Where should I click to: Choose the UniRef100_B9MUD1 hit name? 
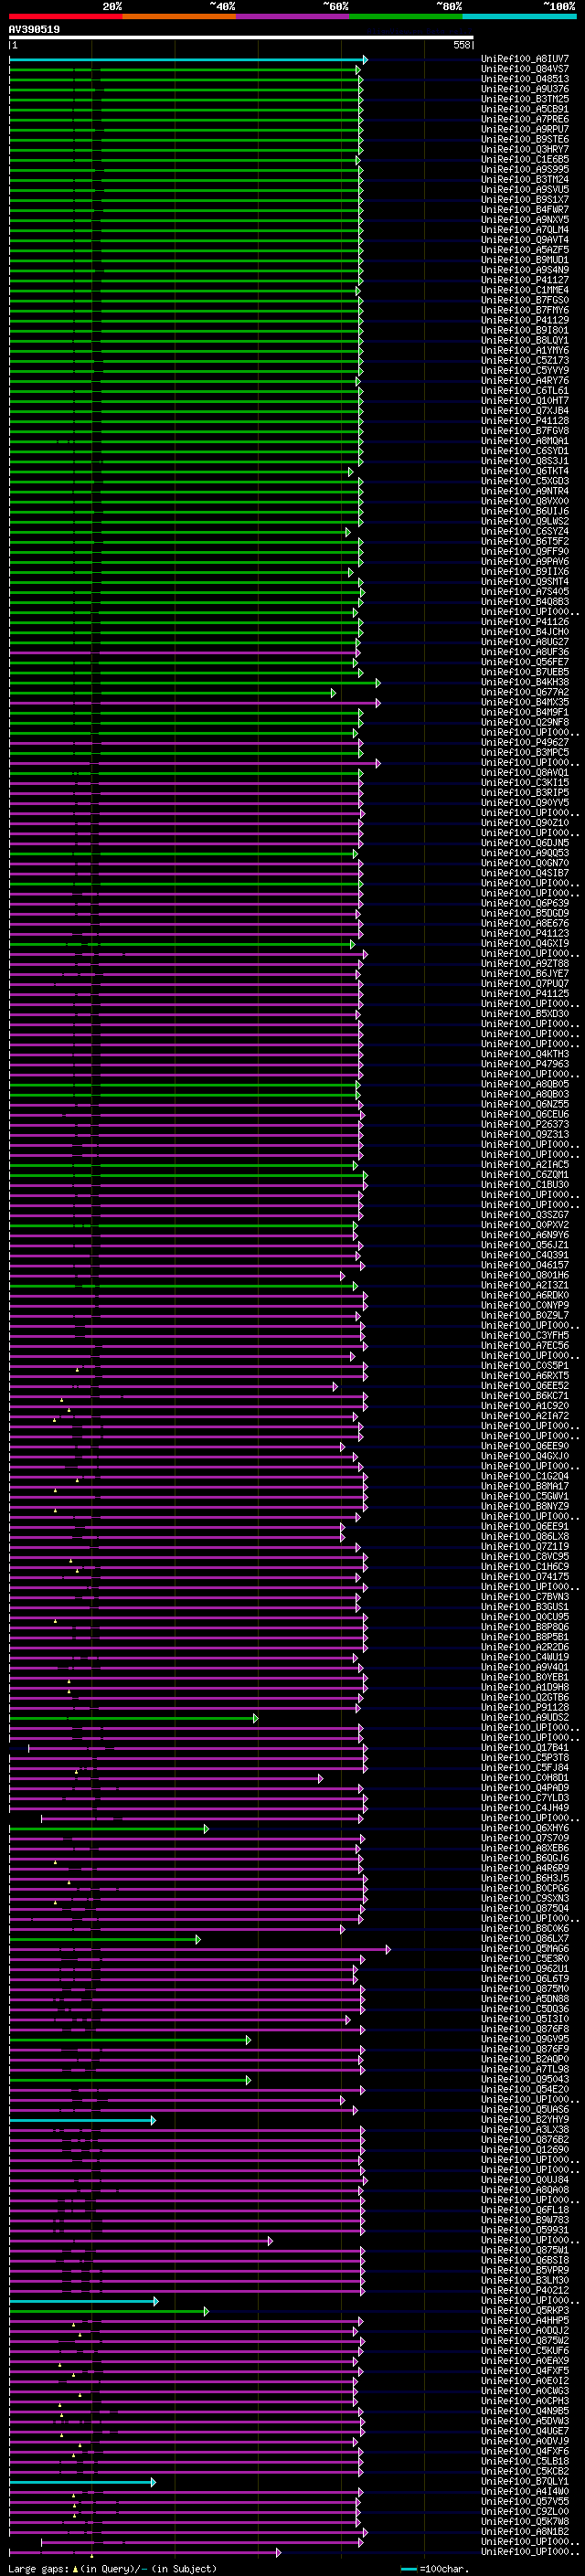pos(525,260)
